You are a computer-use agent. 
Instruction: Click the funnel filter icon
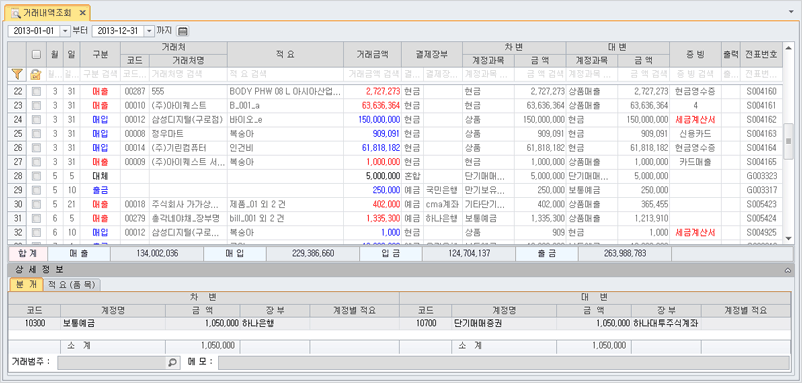tap(17, 75)
